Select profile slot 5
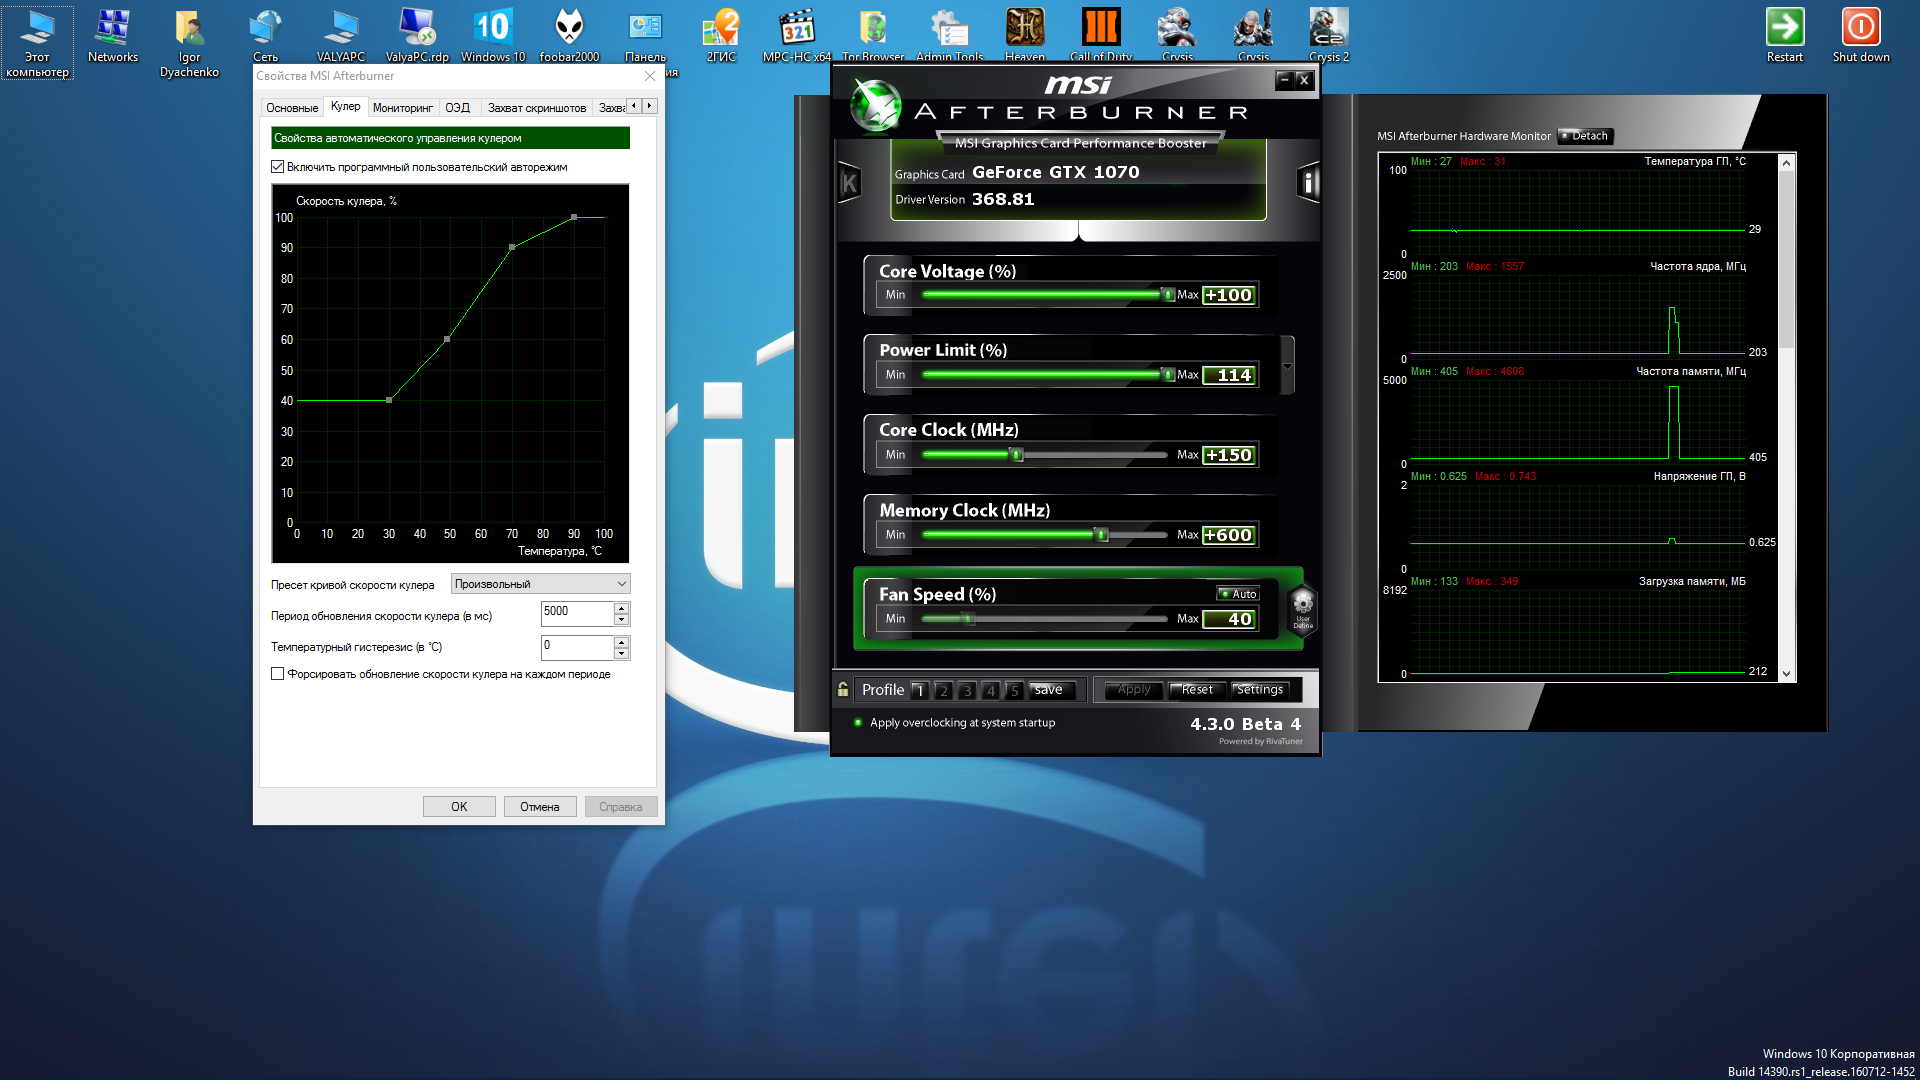The height and width of the screenshot is (1080, 1920). (1014, 690)
